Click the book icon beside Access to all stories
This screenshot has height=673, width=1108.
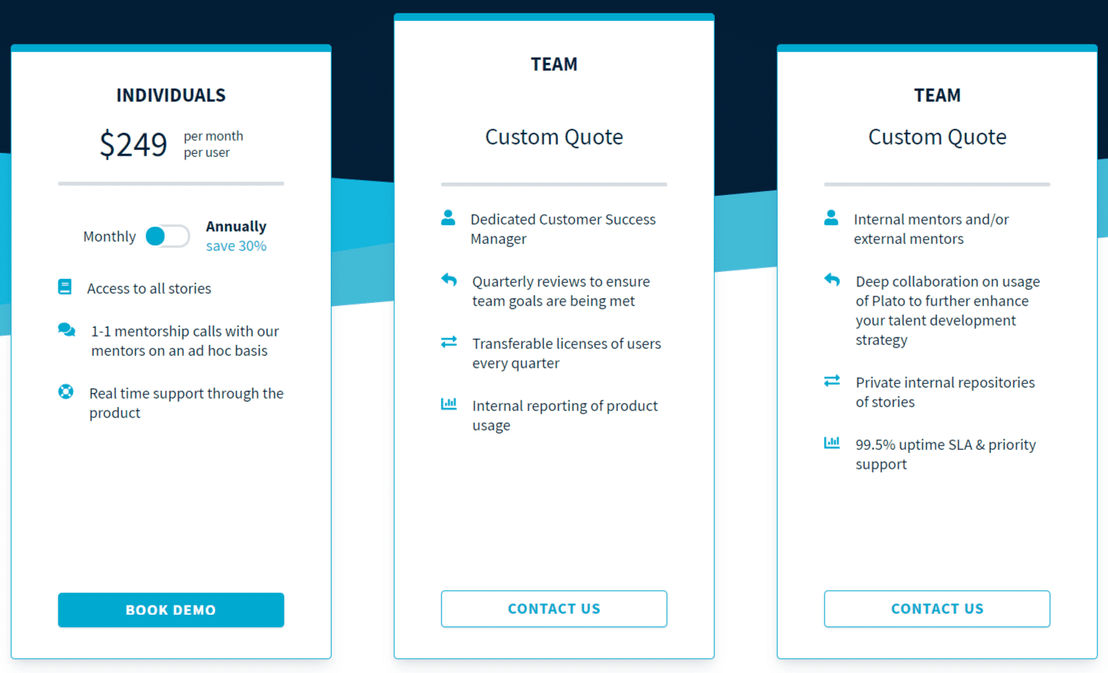(x=64, y=287)
